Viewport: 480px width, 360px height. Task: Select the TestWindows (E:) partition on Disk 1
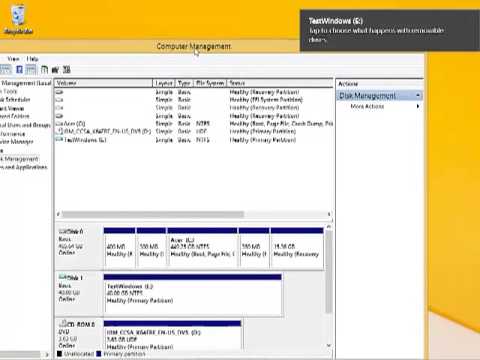pos(193,294)
